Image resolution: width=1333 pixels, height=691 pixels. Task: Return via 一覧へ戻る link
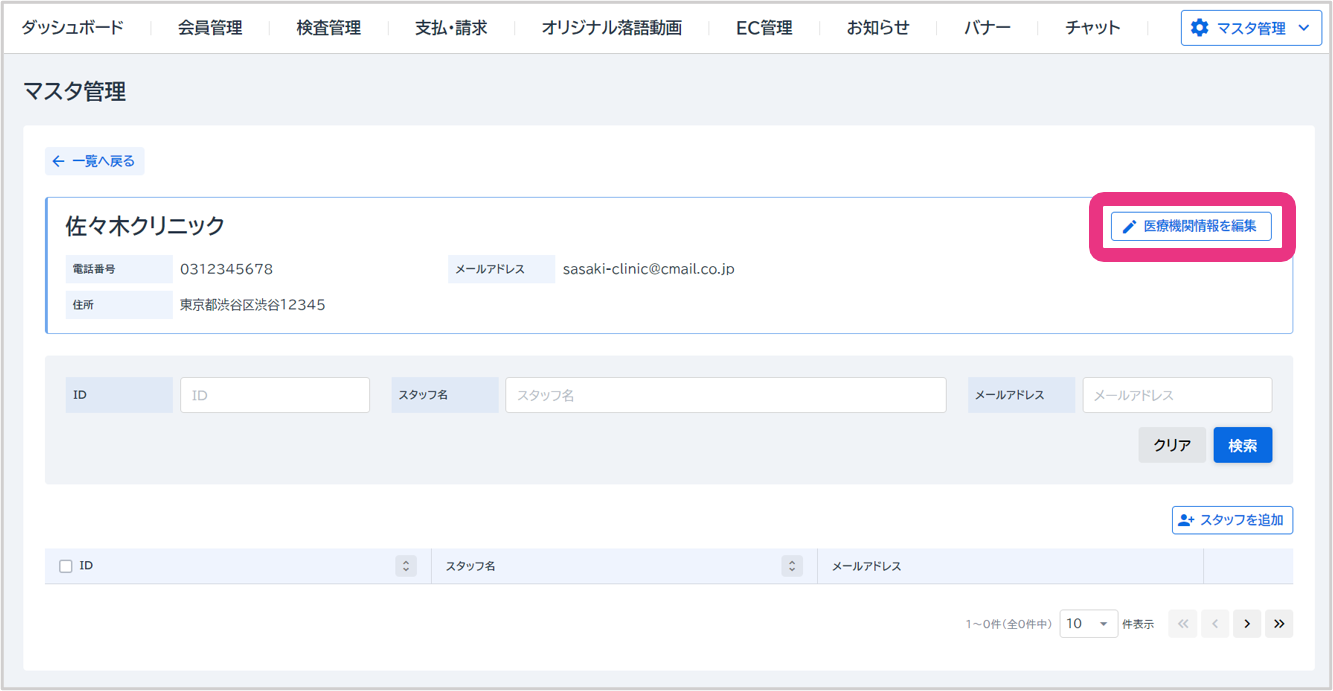click(x=94, y=161)
